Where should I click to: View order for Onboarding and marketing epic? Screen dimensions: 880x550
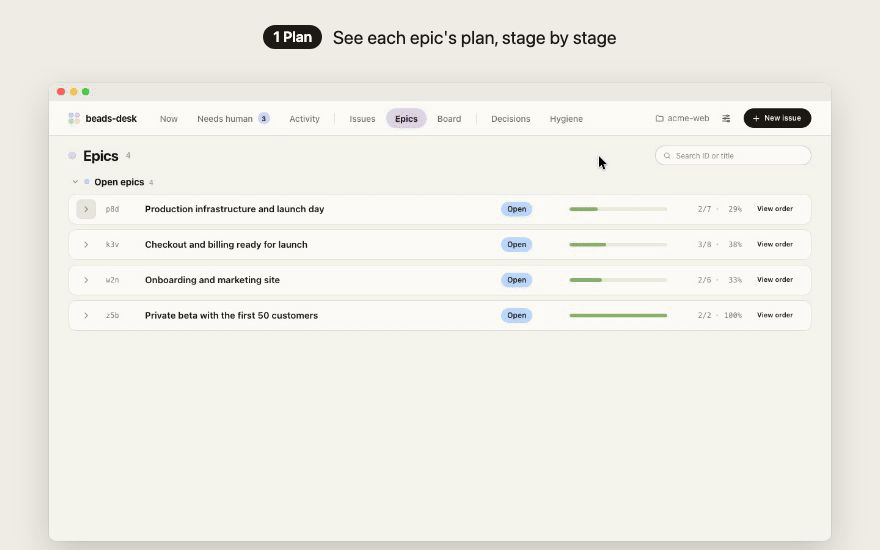tap(774, 279)
